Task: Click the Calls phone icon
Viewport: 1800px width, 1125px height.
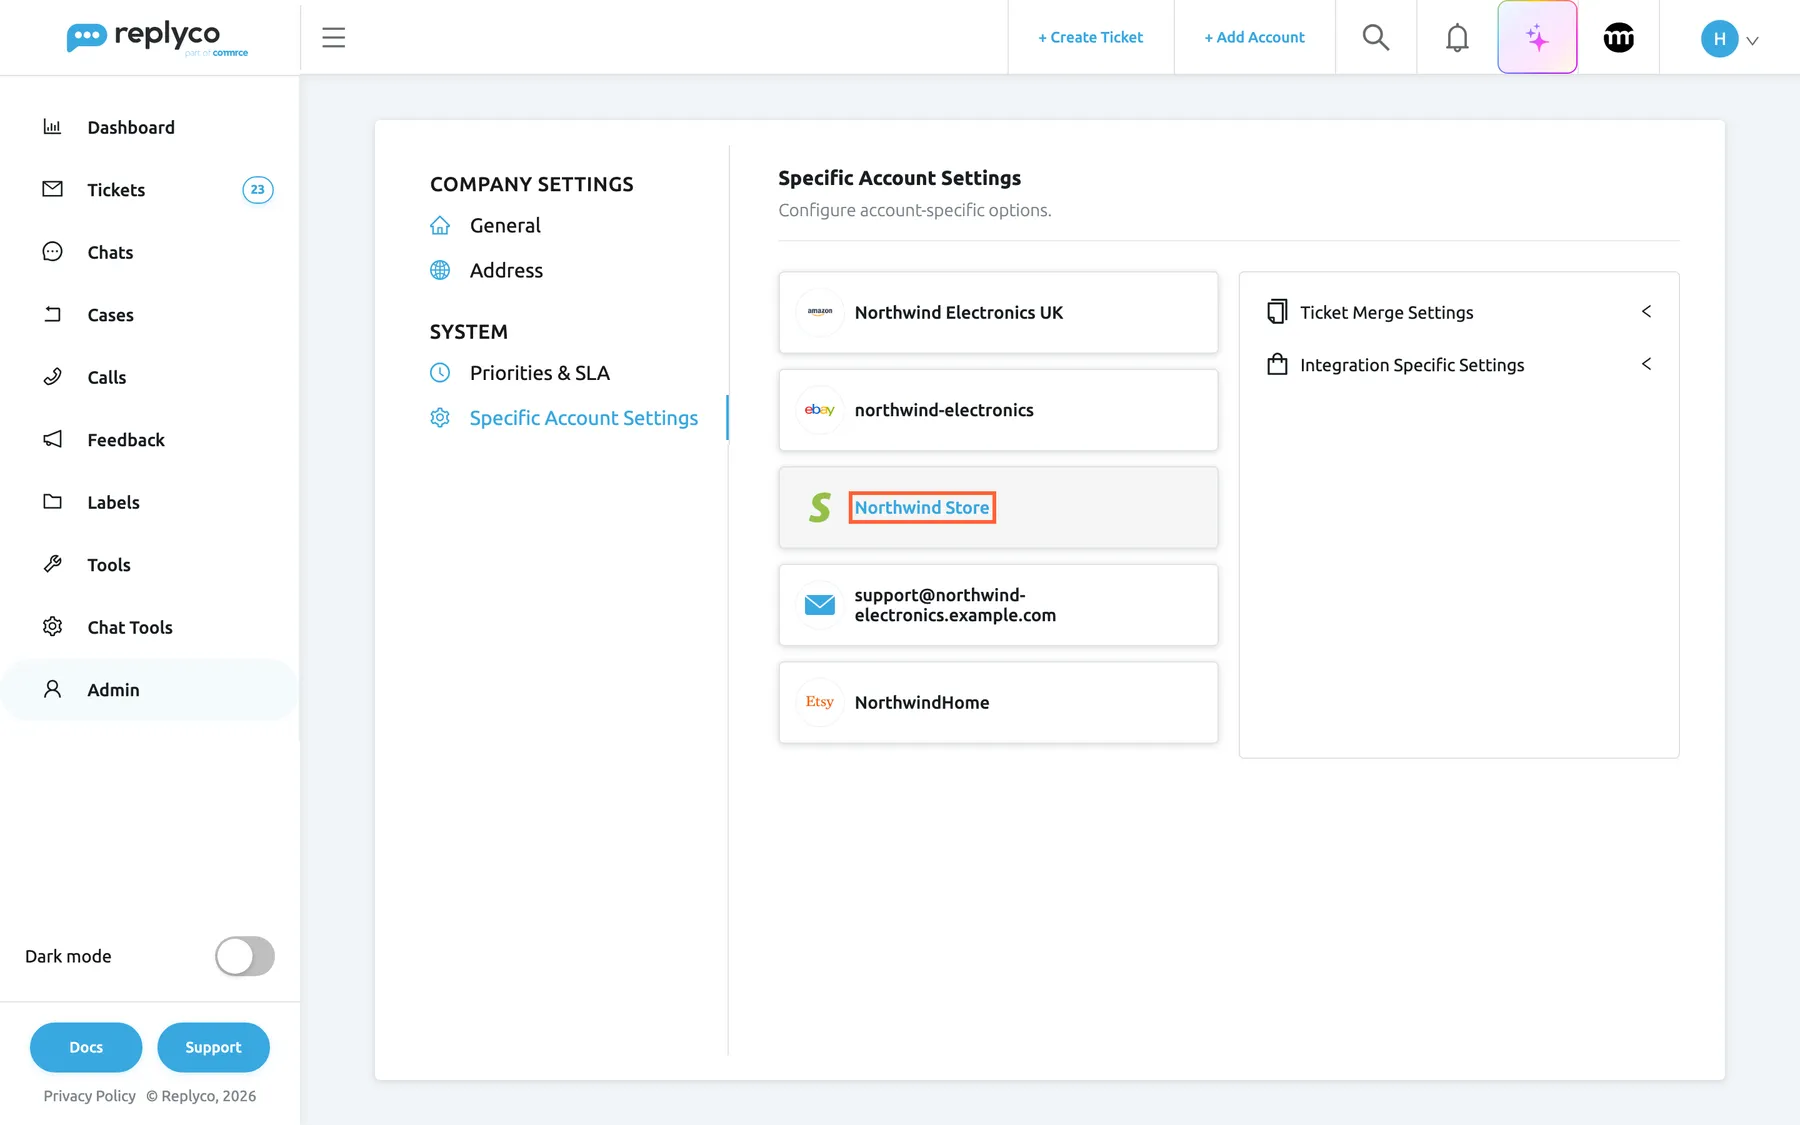Action: [x=52, y=377]
